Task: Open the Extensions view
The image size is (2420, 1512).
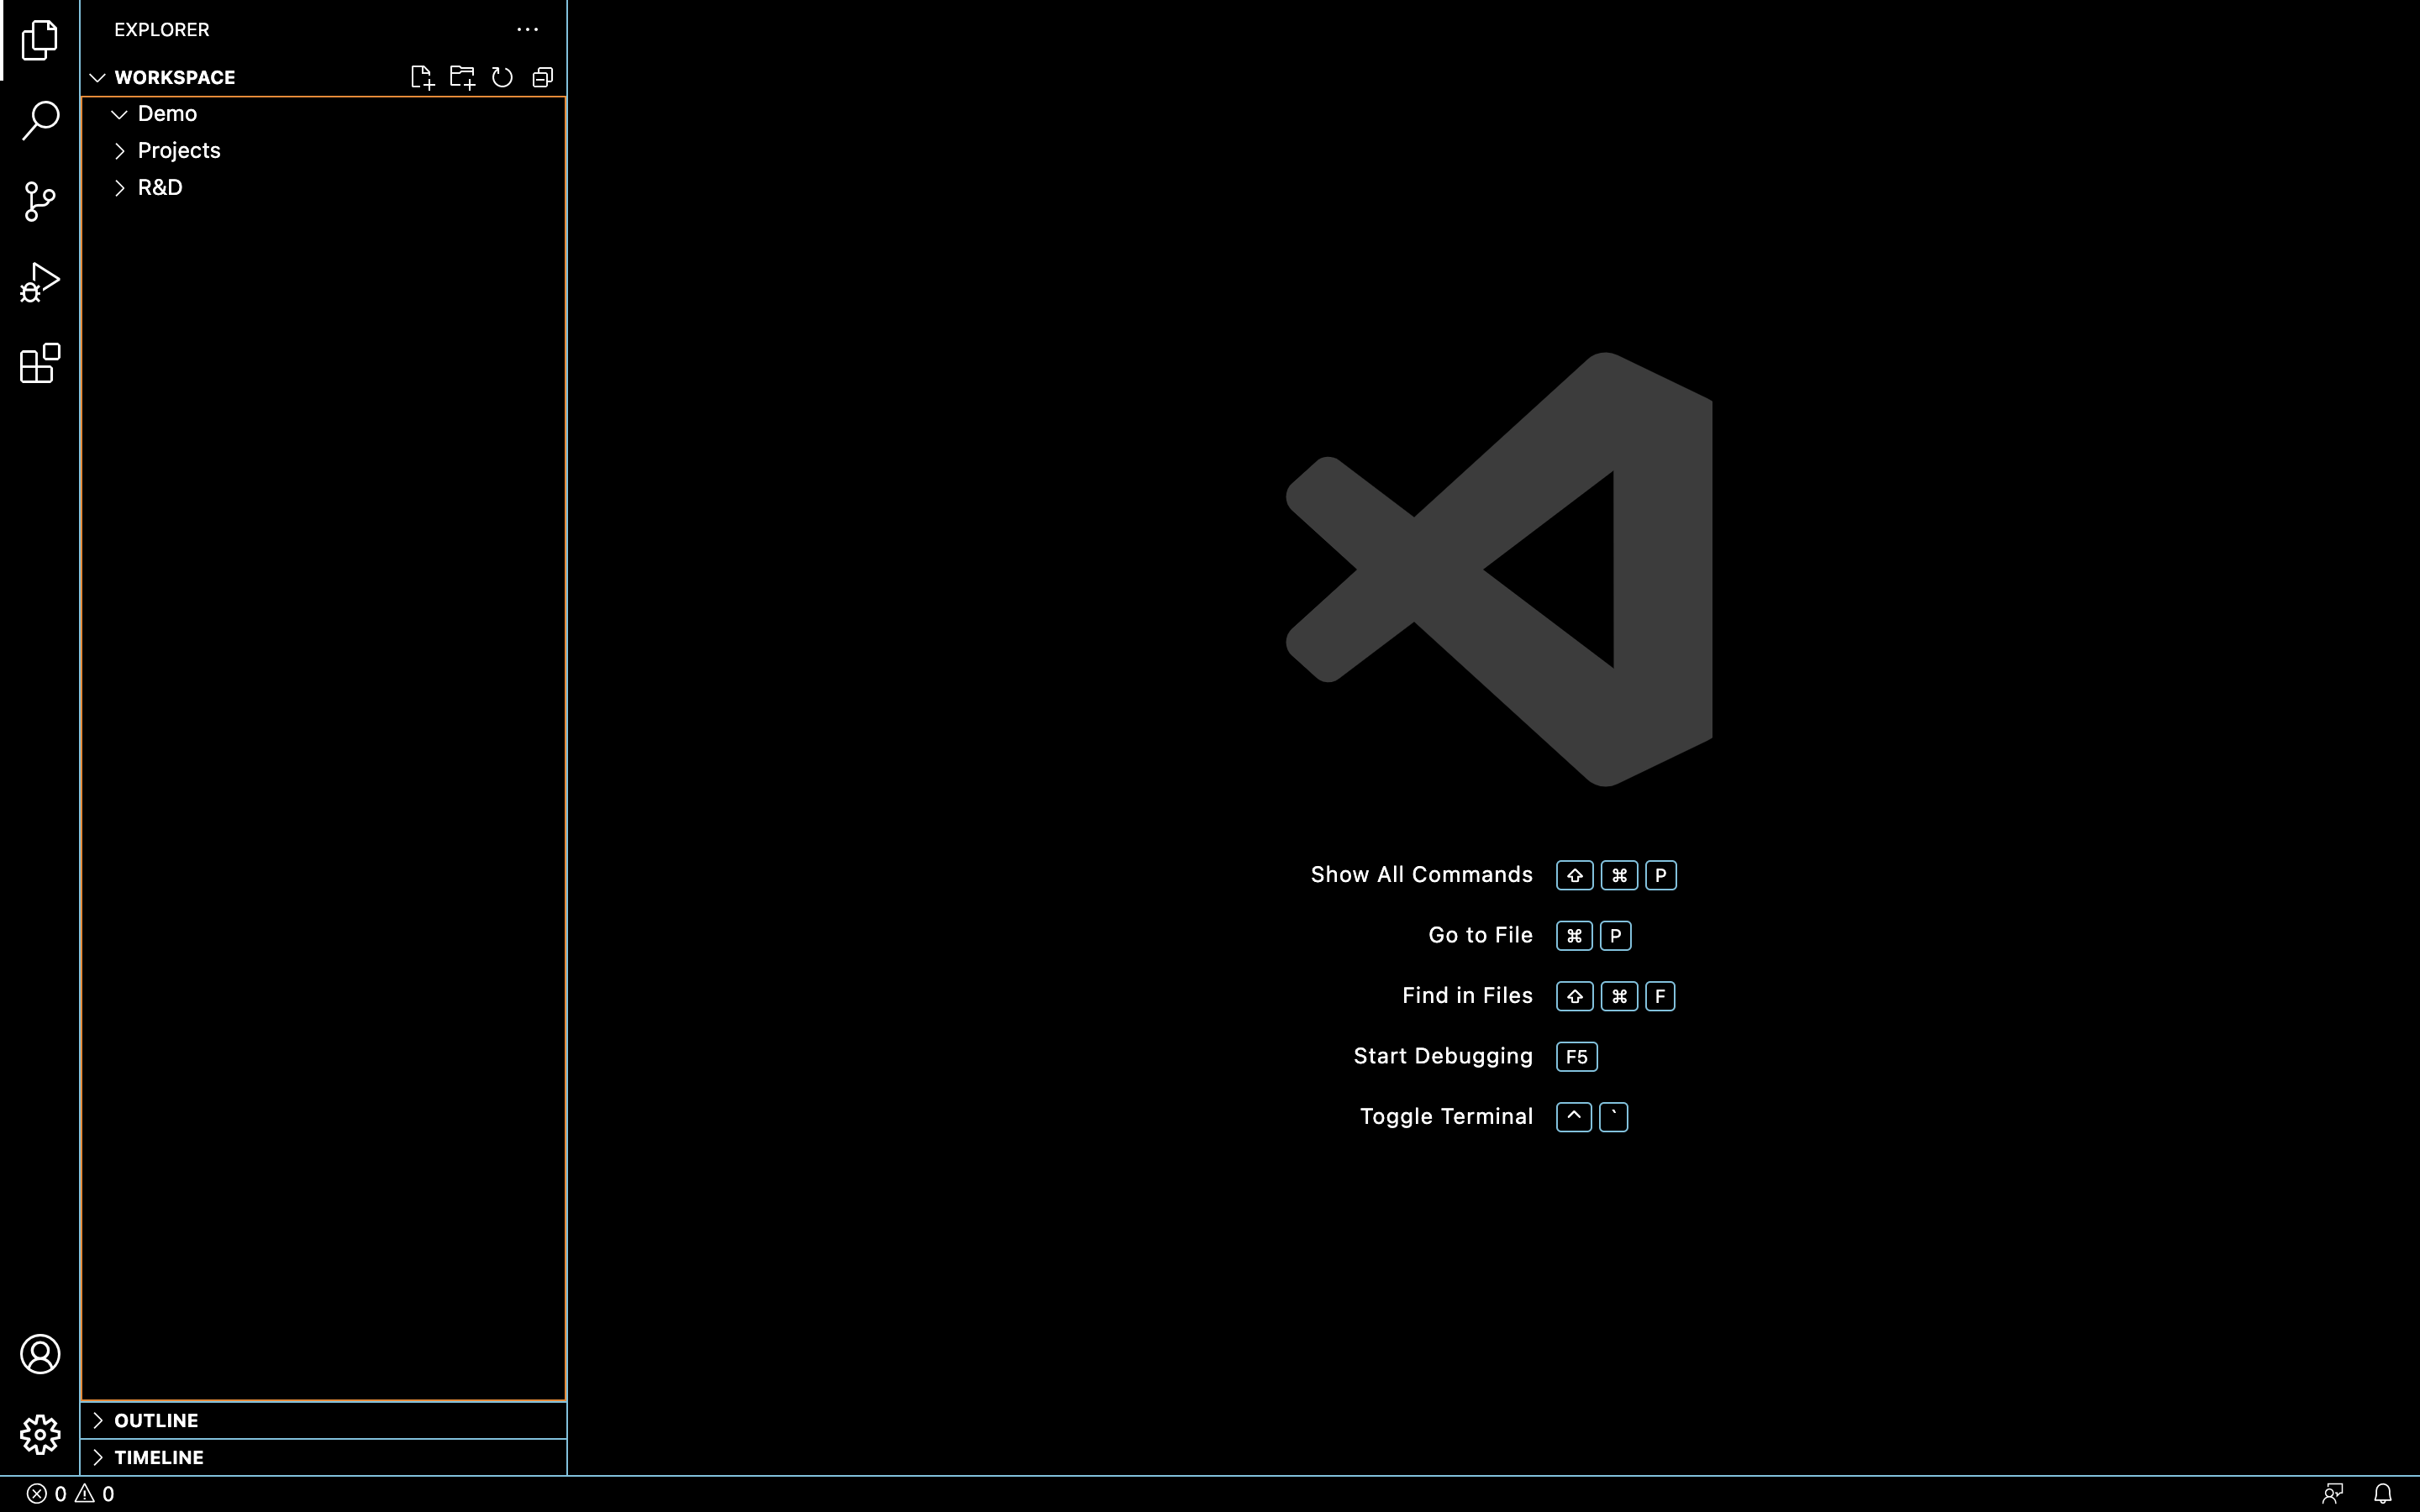Action: click(x=40, y=363)
